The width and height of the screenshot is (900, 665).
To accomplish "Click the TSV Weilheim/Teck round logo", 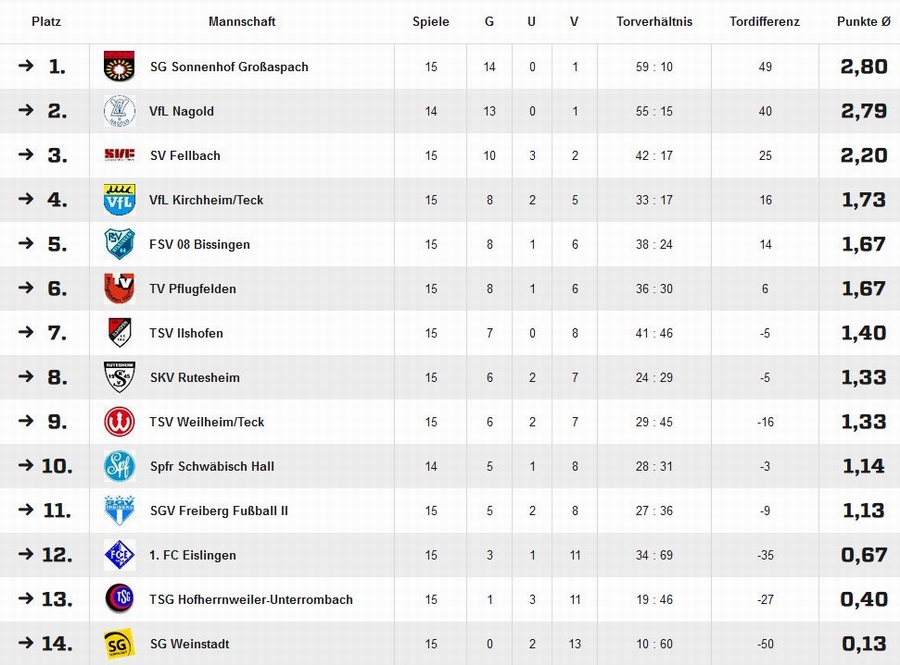I will coord(119,422).
